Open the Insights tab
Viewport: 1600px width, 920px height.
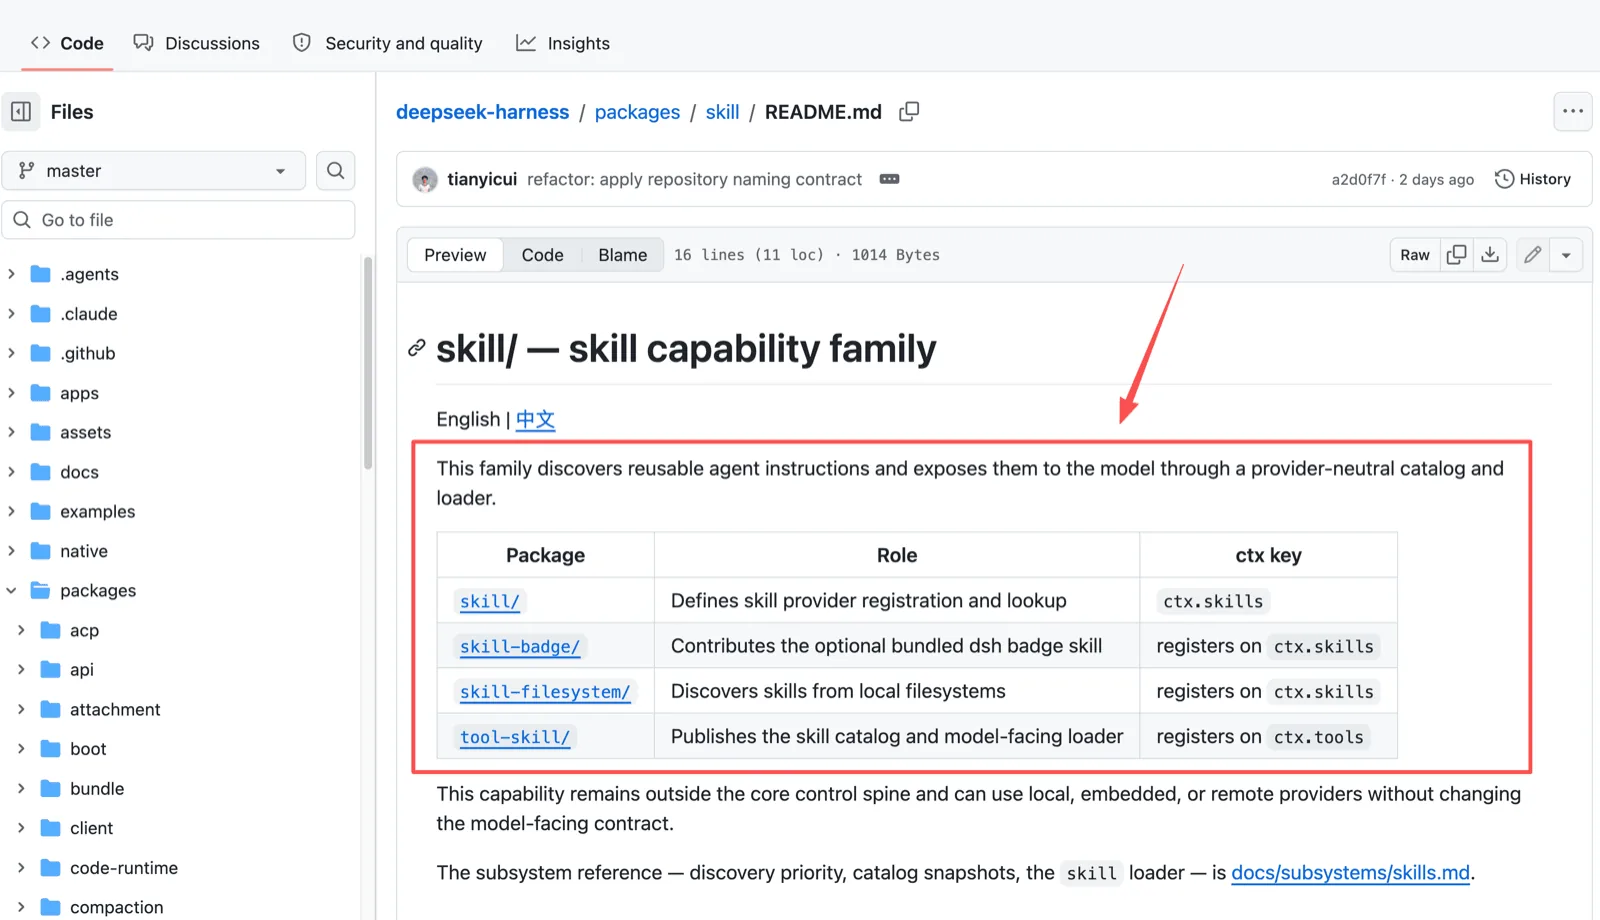click(x=562, y=43)
